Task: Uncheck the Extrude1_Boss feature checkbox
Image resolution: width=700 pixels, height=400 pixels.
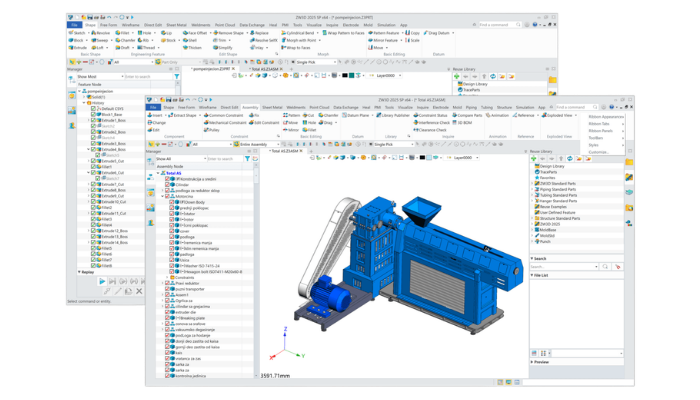Action: pyautogui.click(x=93, y=120)
